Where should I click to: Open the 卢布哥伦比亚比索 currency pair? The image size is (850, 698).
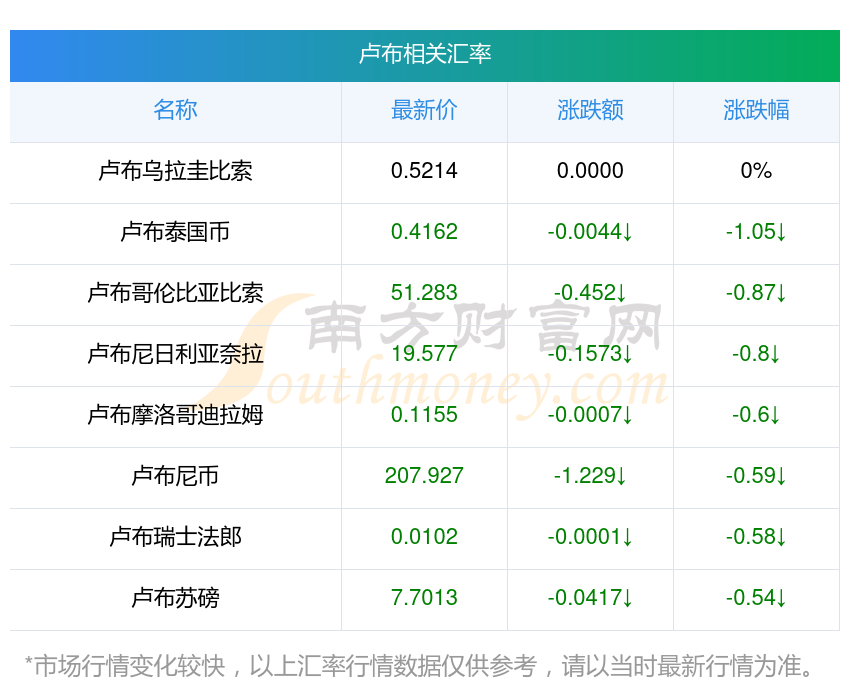pyautogui.click(x=175, y=293)
